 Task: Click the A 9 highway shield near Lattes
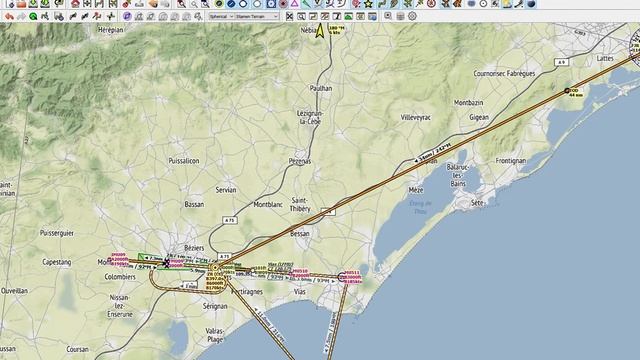[562, 62]
